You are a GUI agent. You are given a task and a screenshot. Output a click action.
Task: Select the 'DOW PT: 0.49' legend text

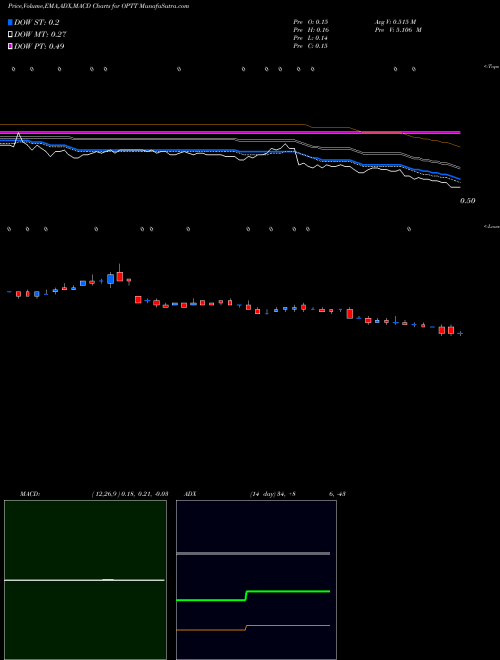[39, 46]
